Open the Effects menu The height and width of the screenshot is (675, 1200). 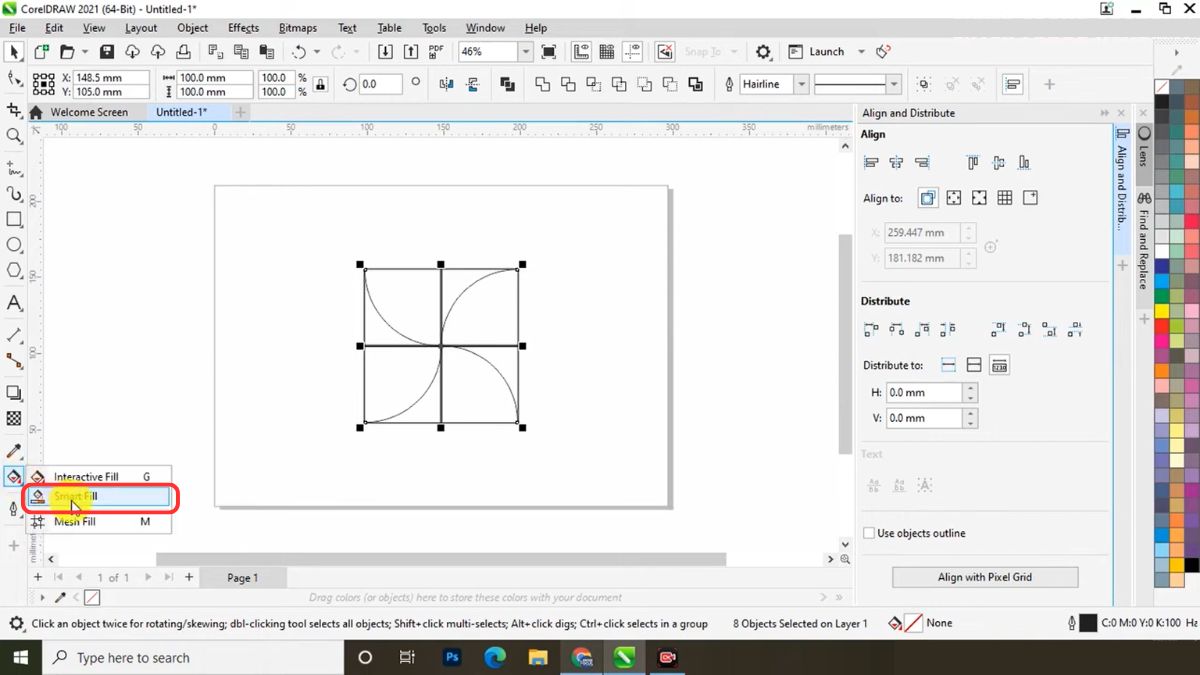point(243,28)
